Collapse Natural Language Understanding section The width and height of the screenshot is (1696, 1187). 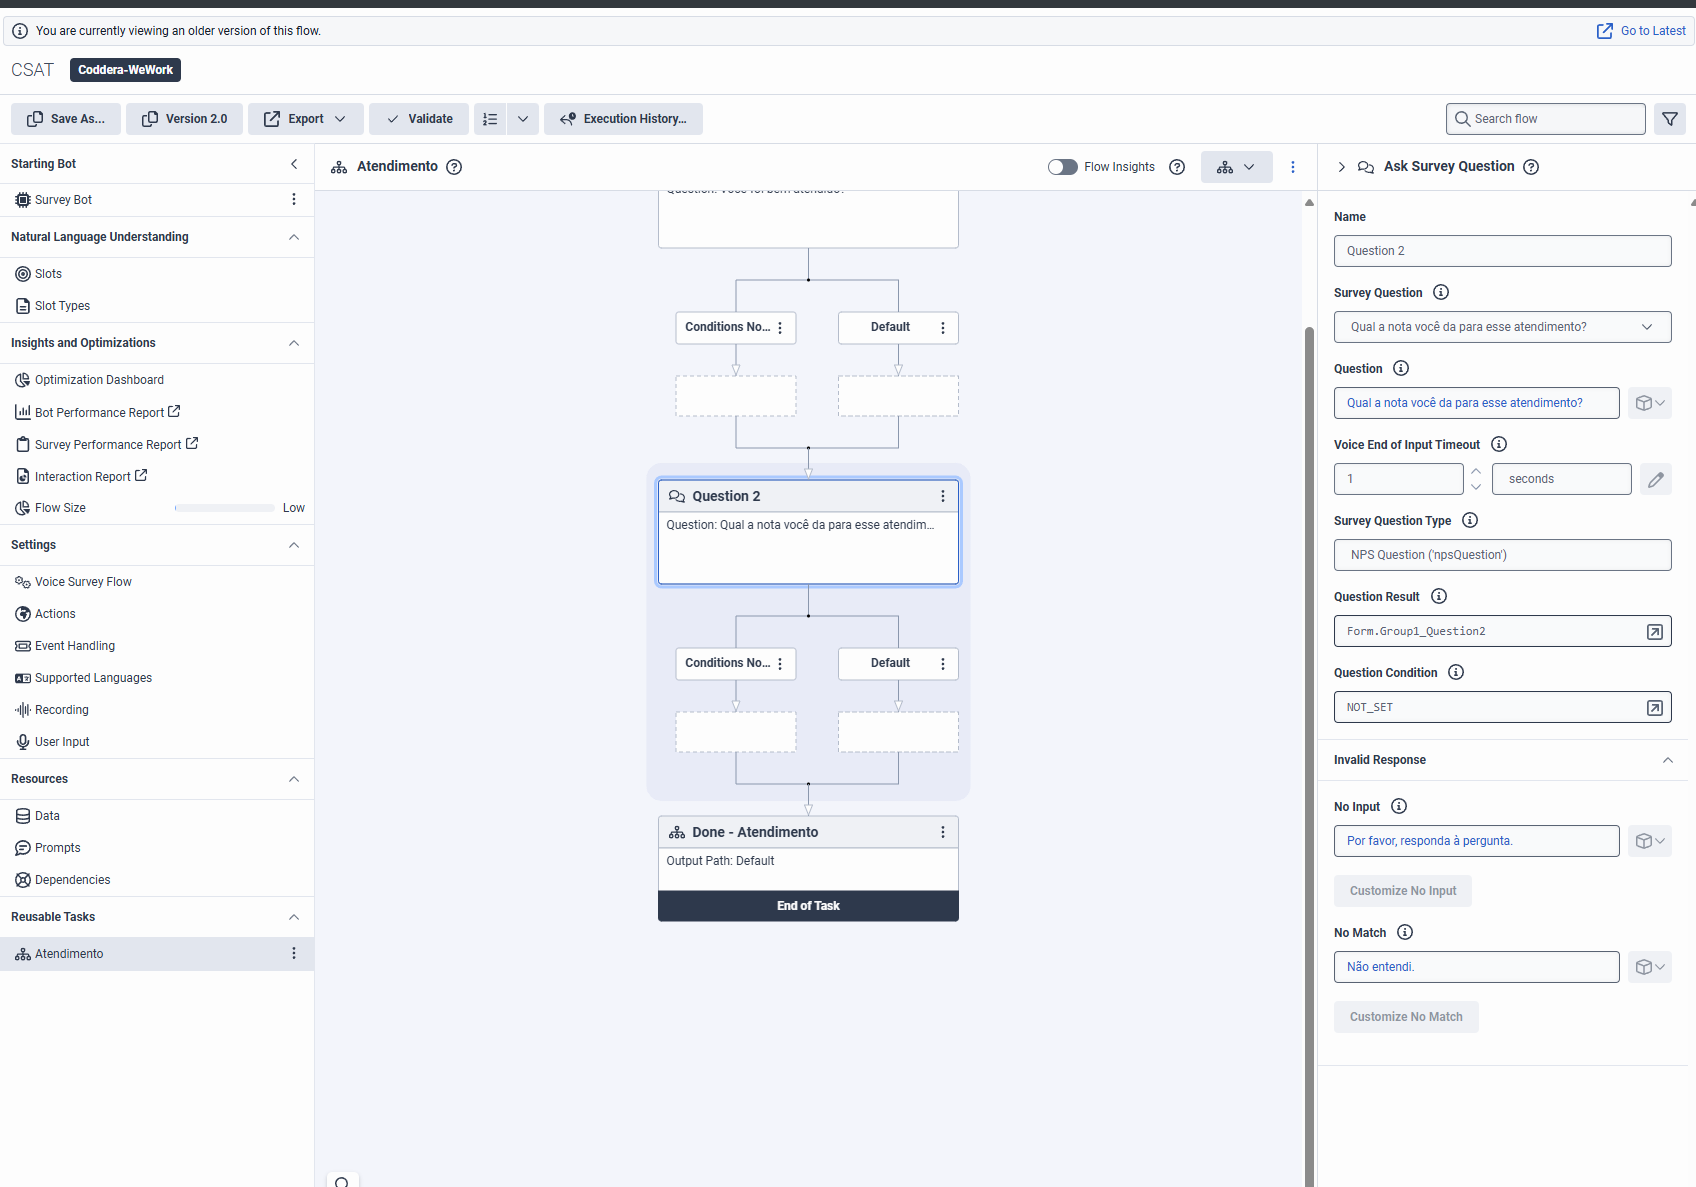pos(294,237)
